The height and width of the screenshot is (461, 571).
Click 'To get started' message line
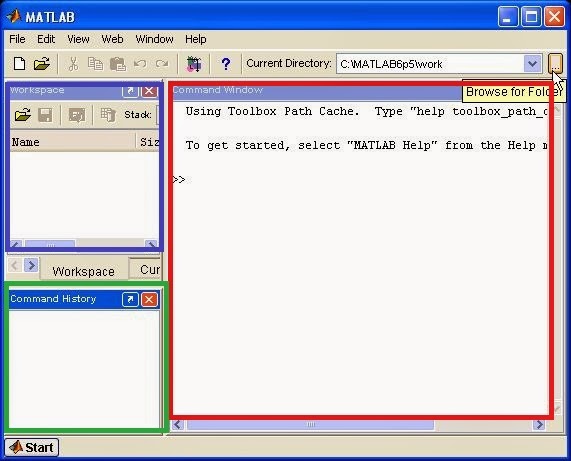(x=366, y=145)
